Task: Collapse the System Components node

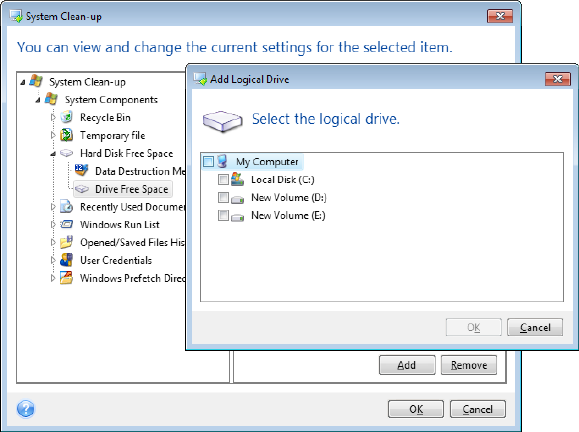Action: coord(38,100)
